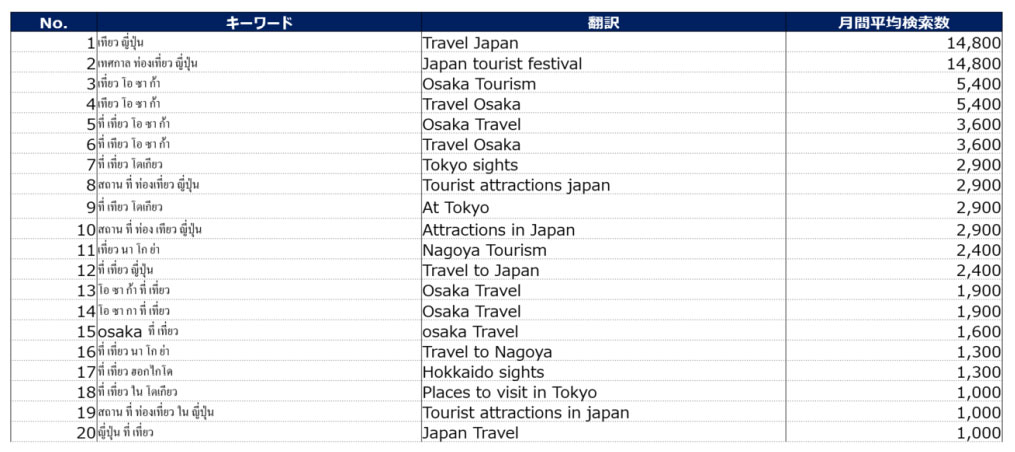Select the keyword cell starting with osaka
Image resolution: width=1015 pixels, height=452 pixels.
pos(259,332)
